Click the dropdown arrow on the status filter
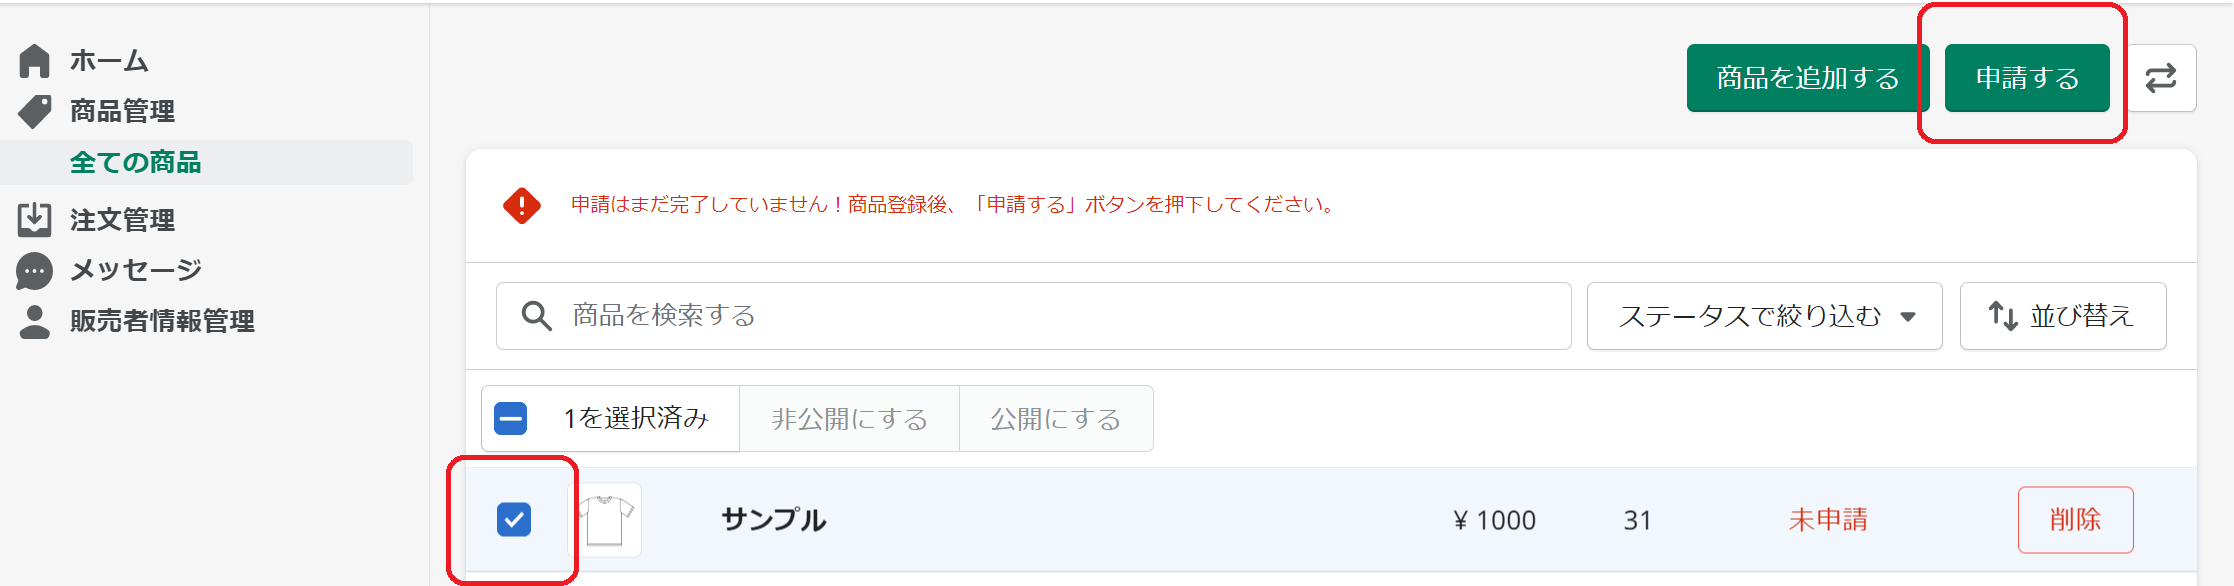This screenshot has height=586, width=2234. pos(1908,317)
